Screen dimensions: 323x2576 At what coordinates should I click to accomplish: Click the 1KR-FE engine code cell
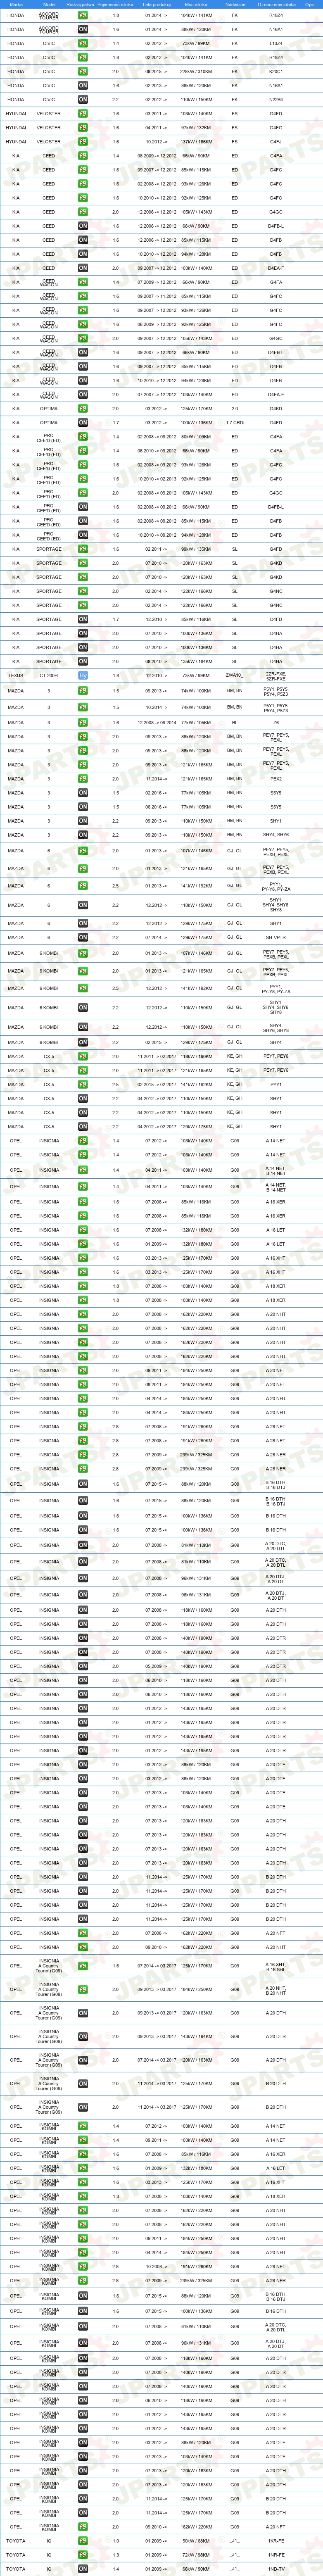coord(276,2541)
